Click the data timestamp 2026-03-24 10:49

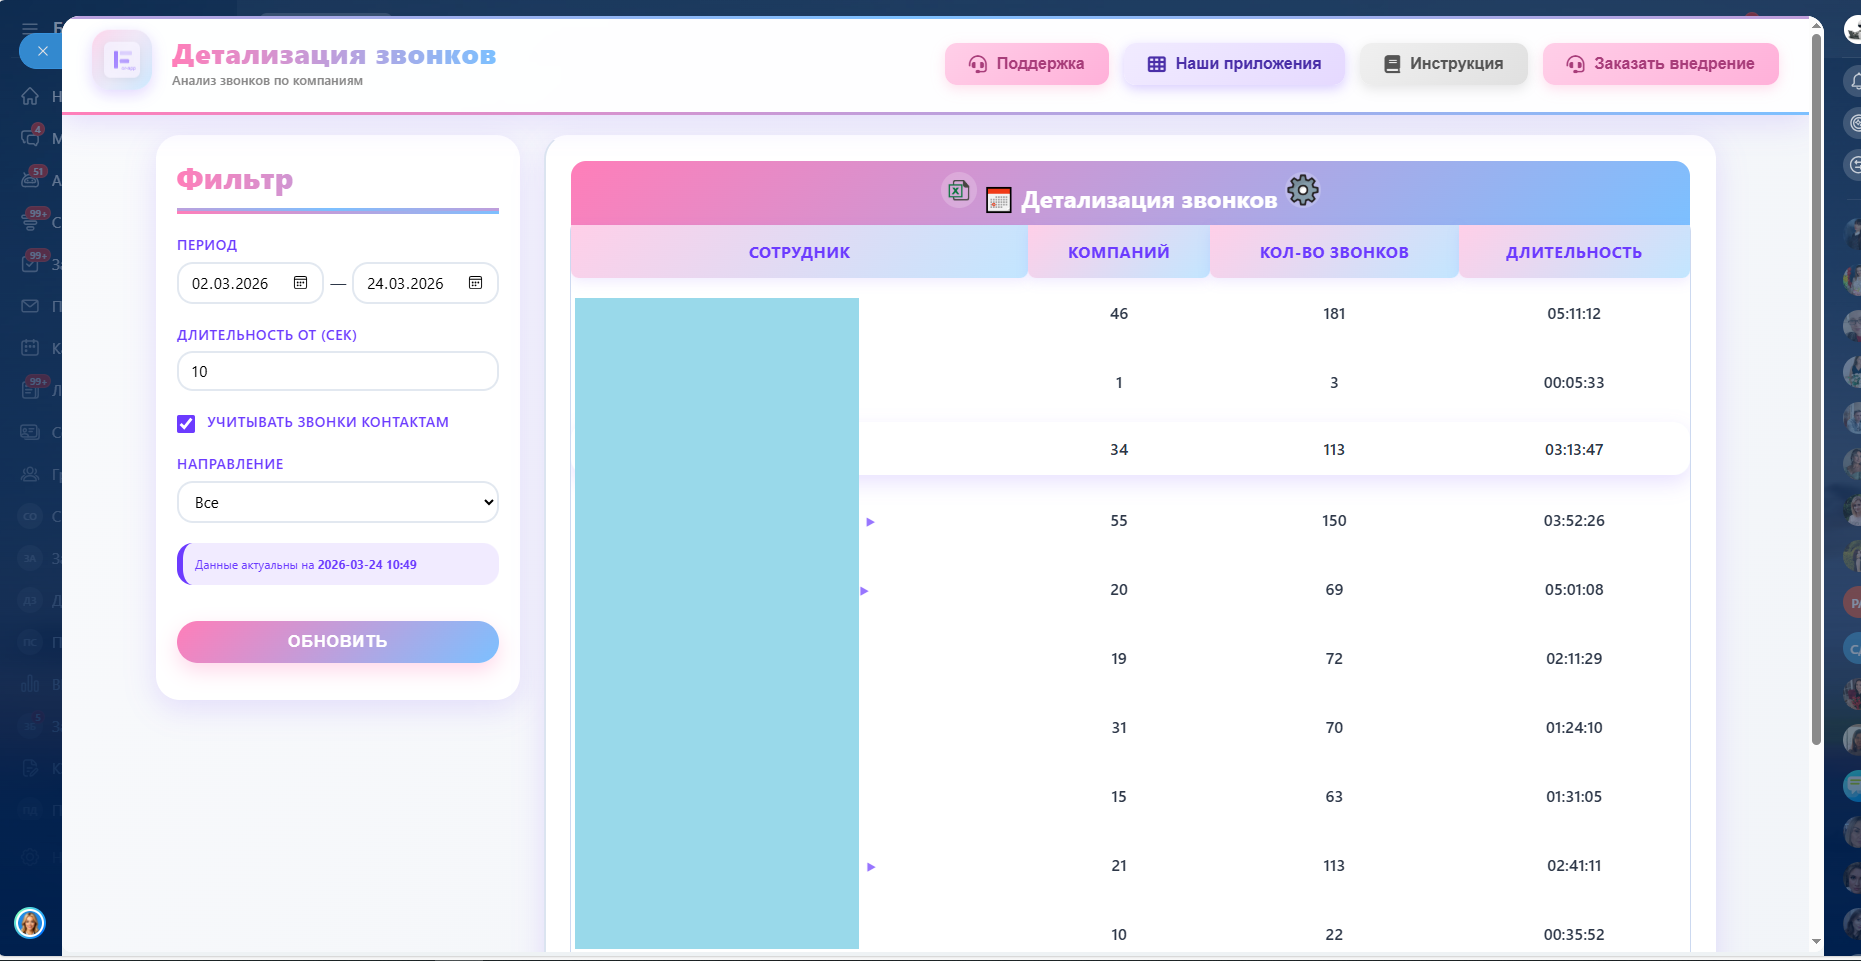pyautogui.click(x=367, y=565)
